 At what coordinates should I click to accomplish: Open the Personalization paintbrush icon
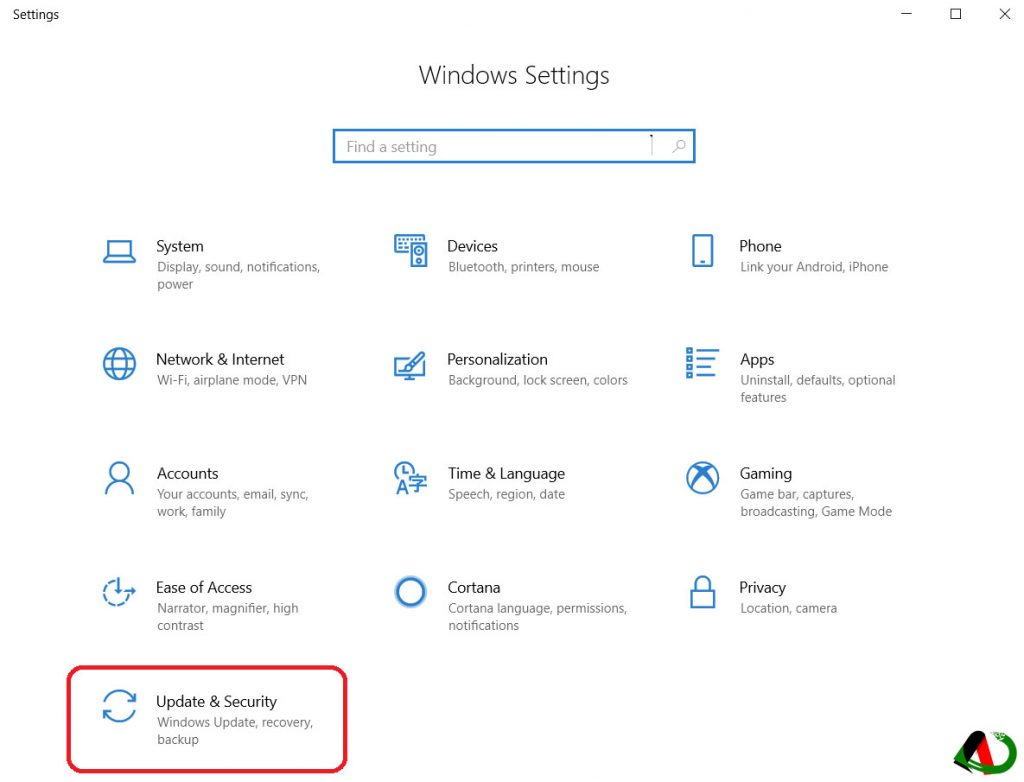point(410,366)
